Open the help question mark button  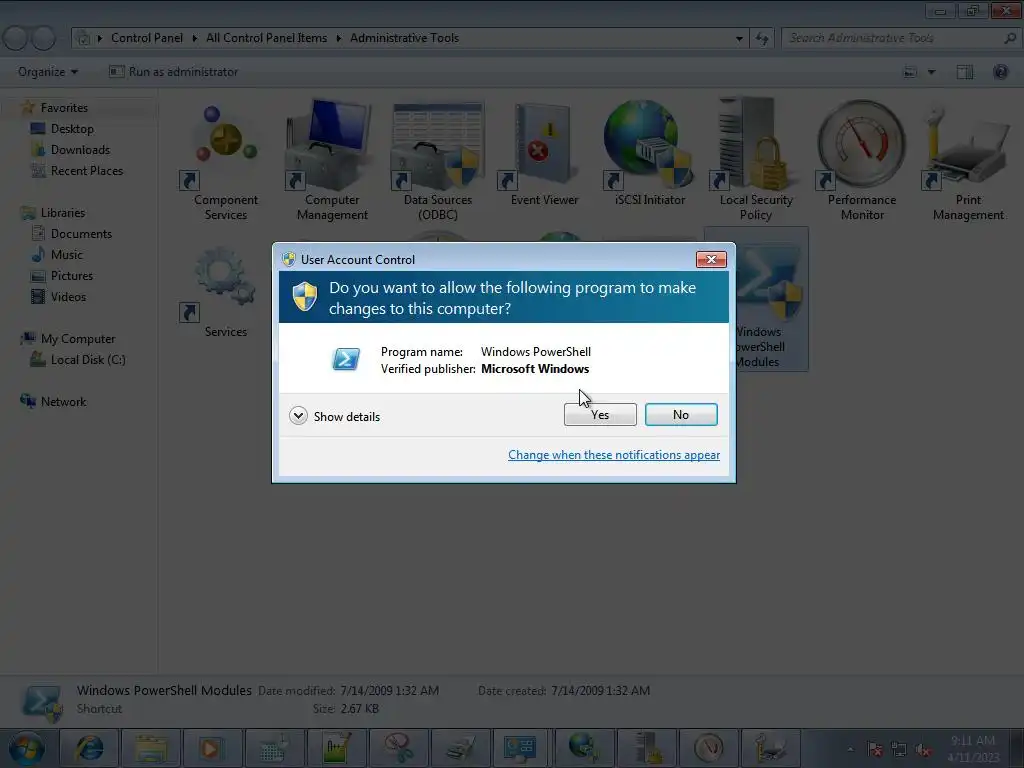tap(1000, 72)
